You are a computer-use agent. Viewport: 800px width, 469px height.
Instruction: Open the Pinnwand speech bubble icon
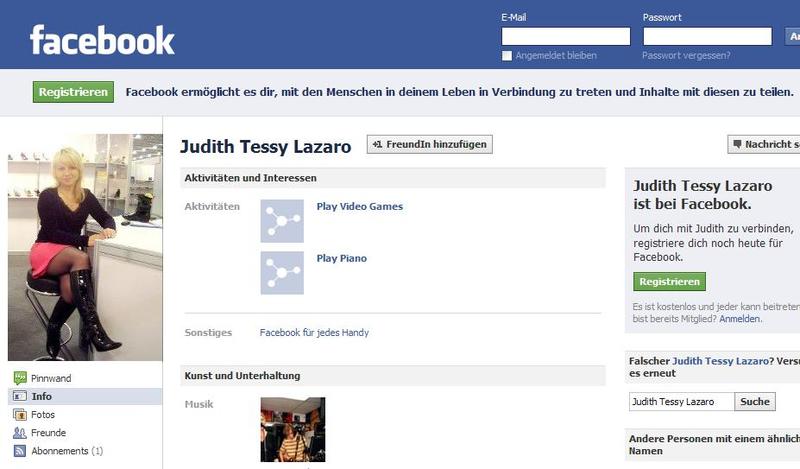20,378
